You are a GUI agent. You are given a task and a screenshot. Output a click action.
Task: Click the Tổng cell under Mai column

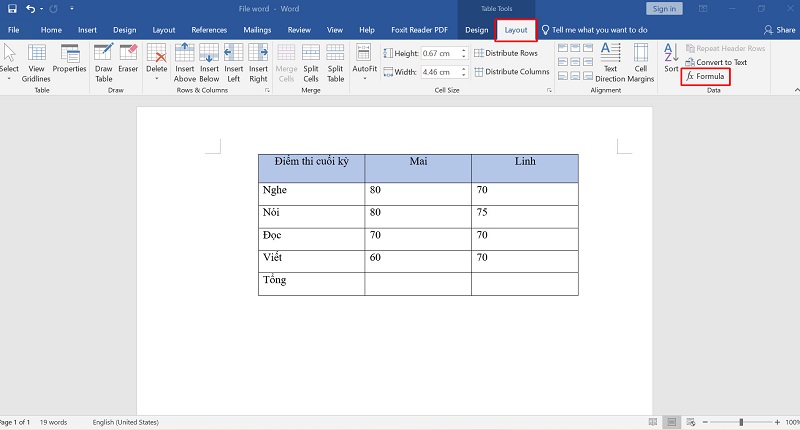point(418,284)
